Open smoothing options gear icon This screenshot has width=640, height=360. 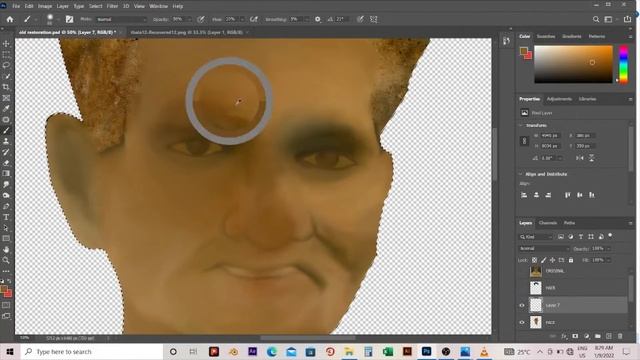(x=318, y=19)
